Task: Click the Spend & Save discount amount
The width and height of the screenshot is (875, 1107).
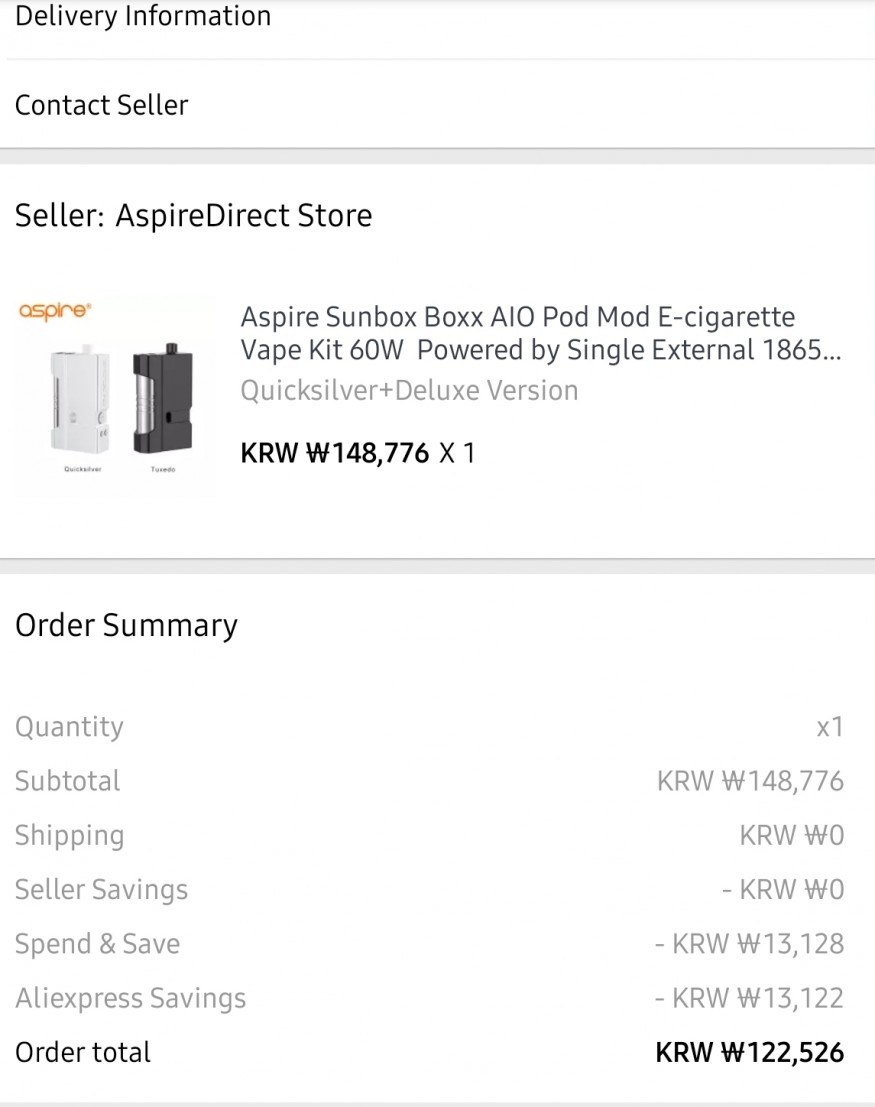Action: point(750,944)
